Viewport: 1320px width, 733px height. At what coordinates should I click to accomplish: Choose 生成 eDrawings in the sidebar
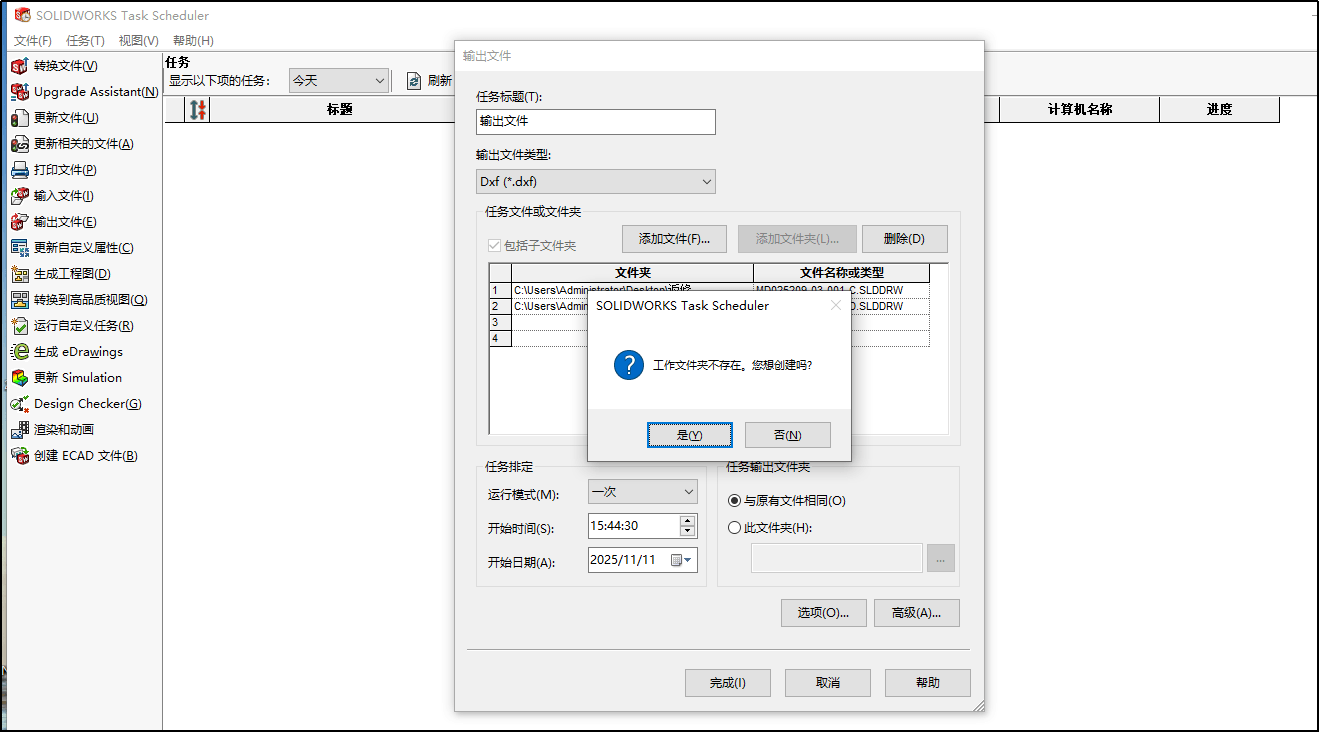click(67, 352)
